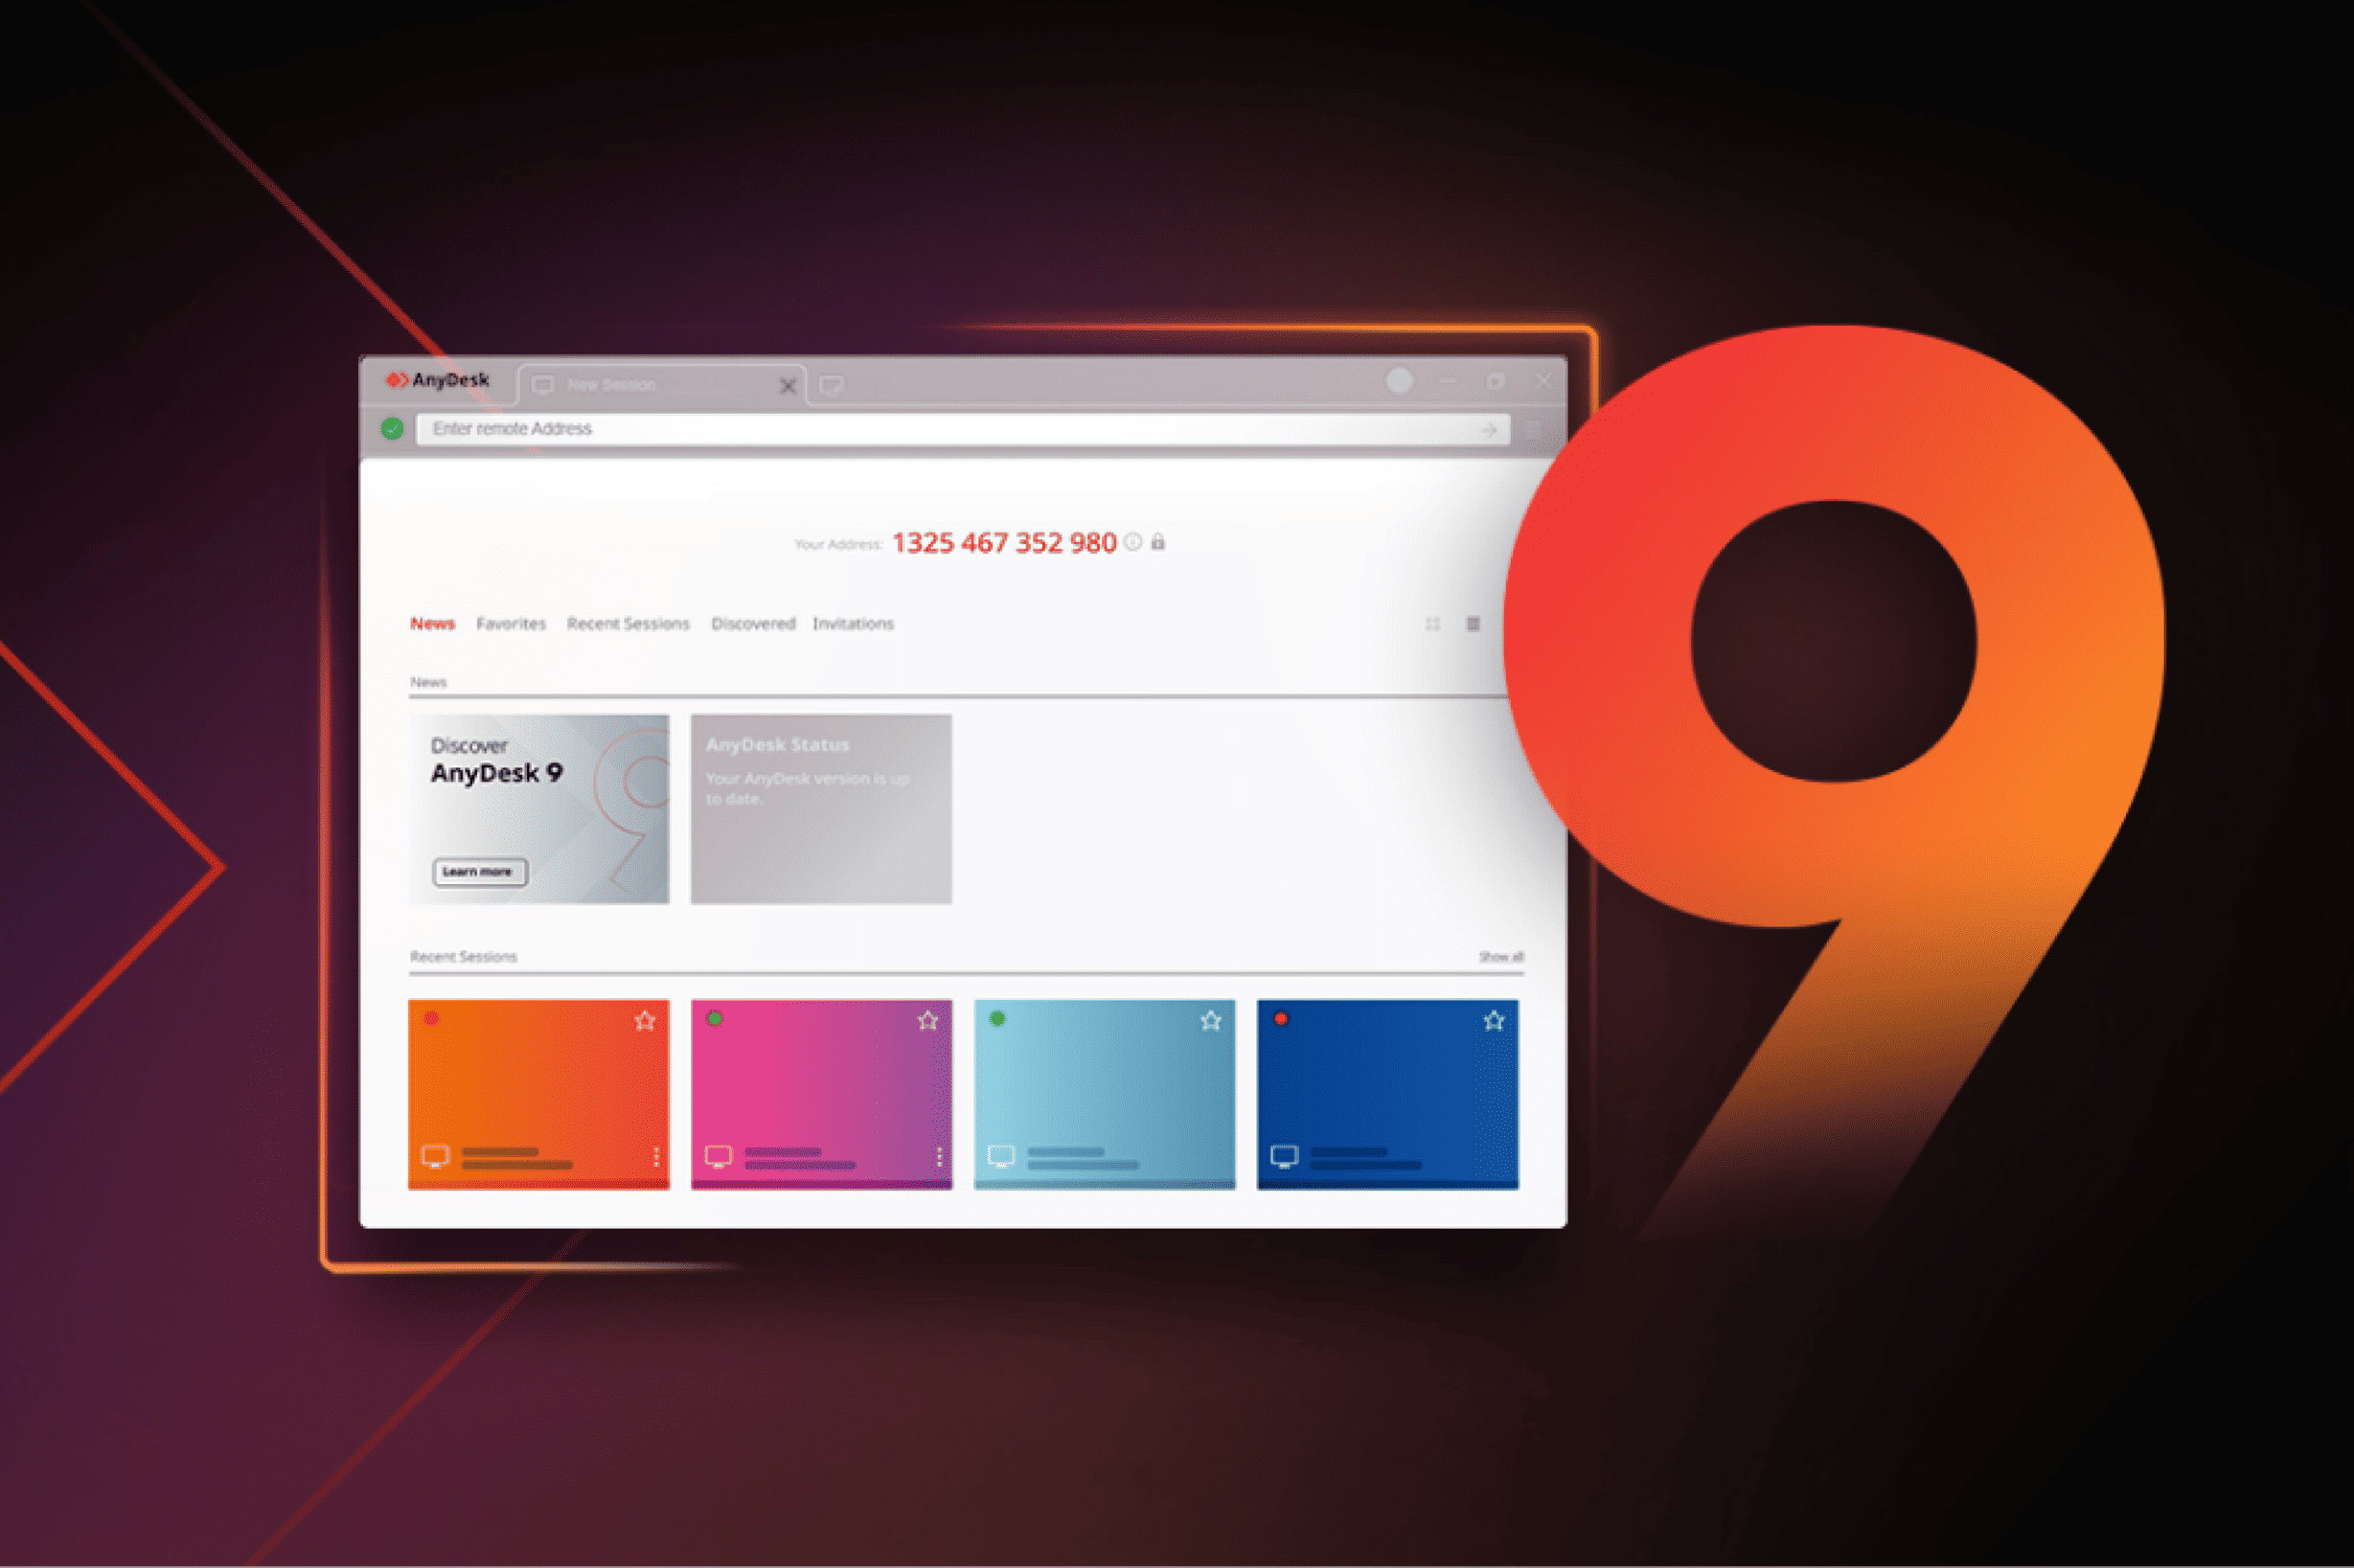Switch to the Favorites tab

[x=511, y=623]
